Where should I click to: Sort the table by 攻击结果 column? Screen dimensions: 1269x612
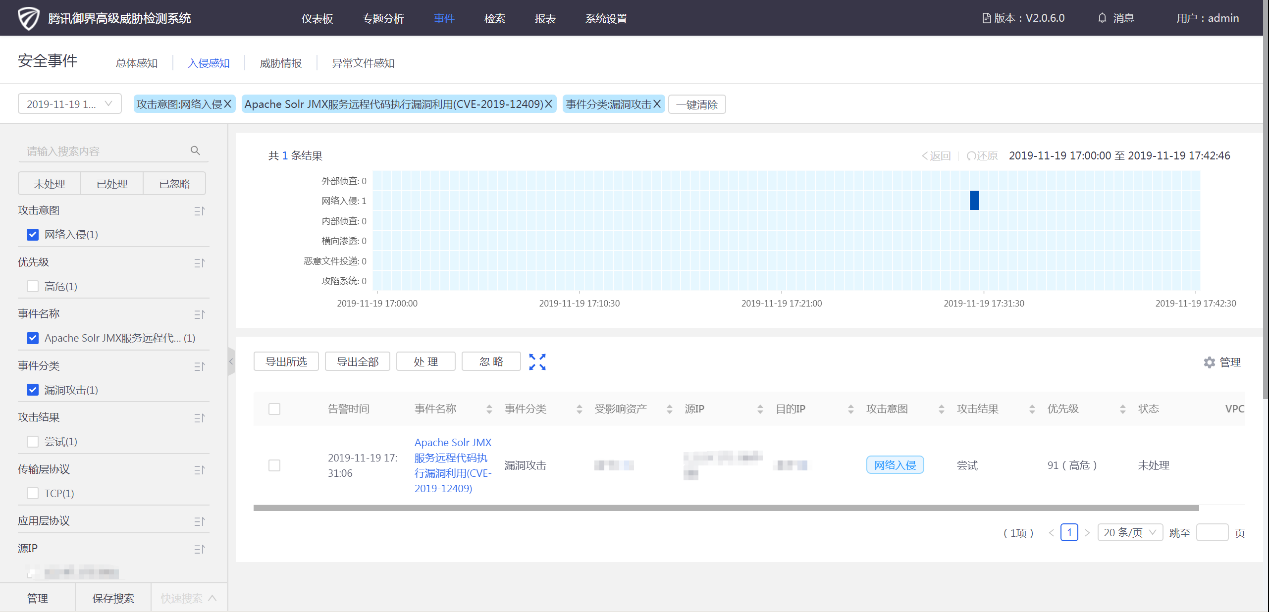pyautogui.click(x=1032, y=409)
